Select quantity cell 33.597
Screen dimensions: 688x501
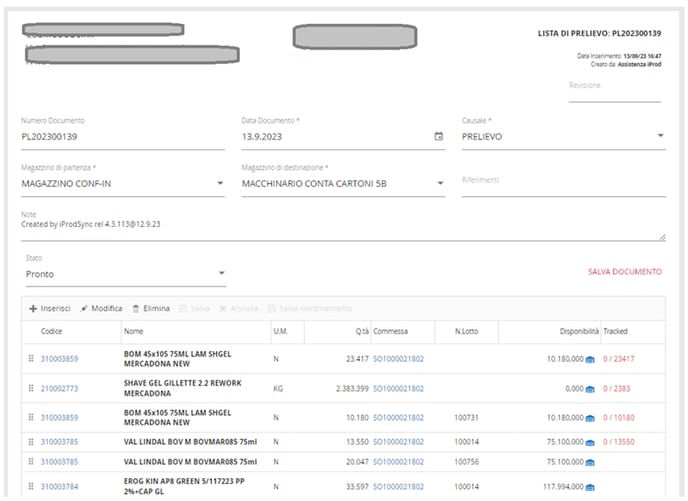tap(357, 487)
